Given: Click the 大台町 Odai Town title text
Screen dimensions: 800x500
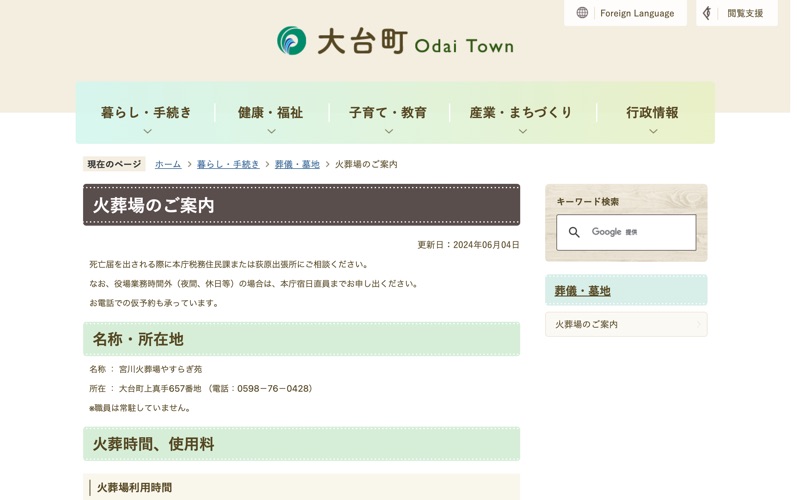Looking at the screenshot, I should (415, 42).
